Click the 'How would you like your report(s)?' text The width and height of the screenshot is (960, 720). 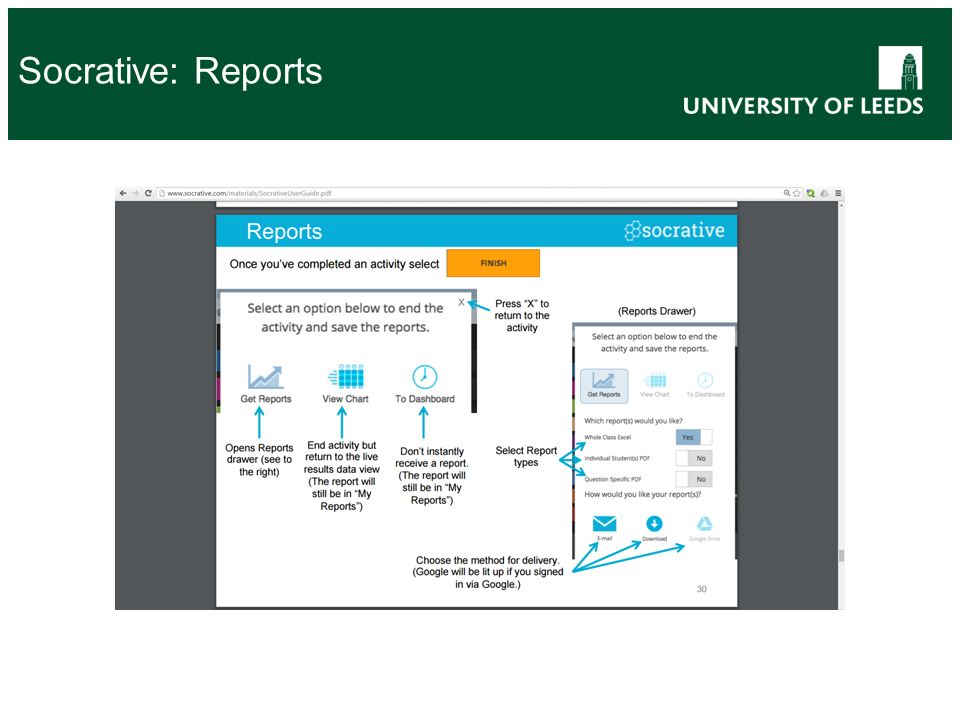pos(642,494)
